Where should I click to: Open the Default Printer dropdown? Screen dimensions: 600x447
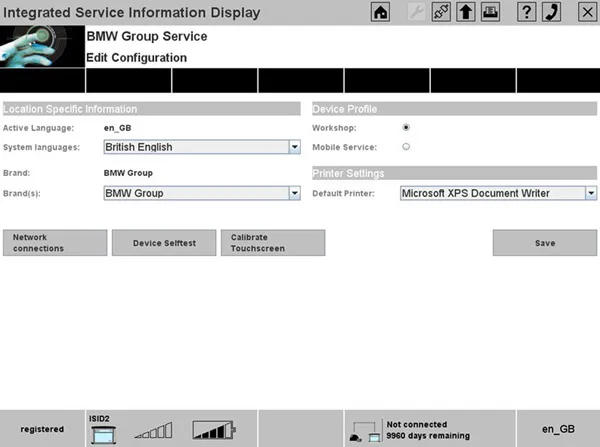[498, 193]
